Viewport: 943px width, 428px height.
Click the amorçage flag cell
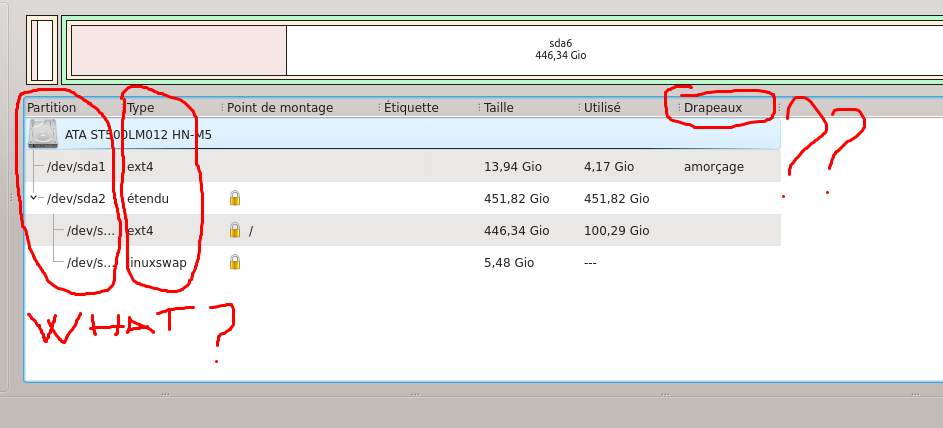click(713, 166)
